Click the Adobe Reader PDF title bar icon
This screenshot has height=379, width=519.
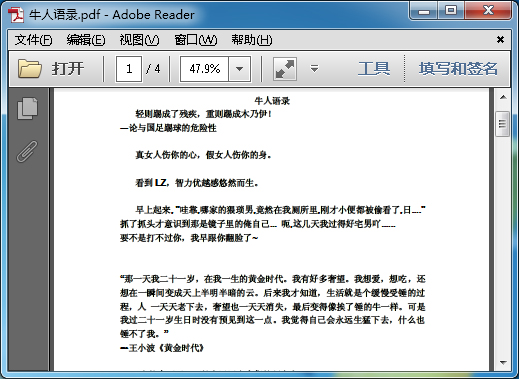16,15
